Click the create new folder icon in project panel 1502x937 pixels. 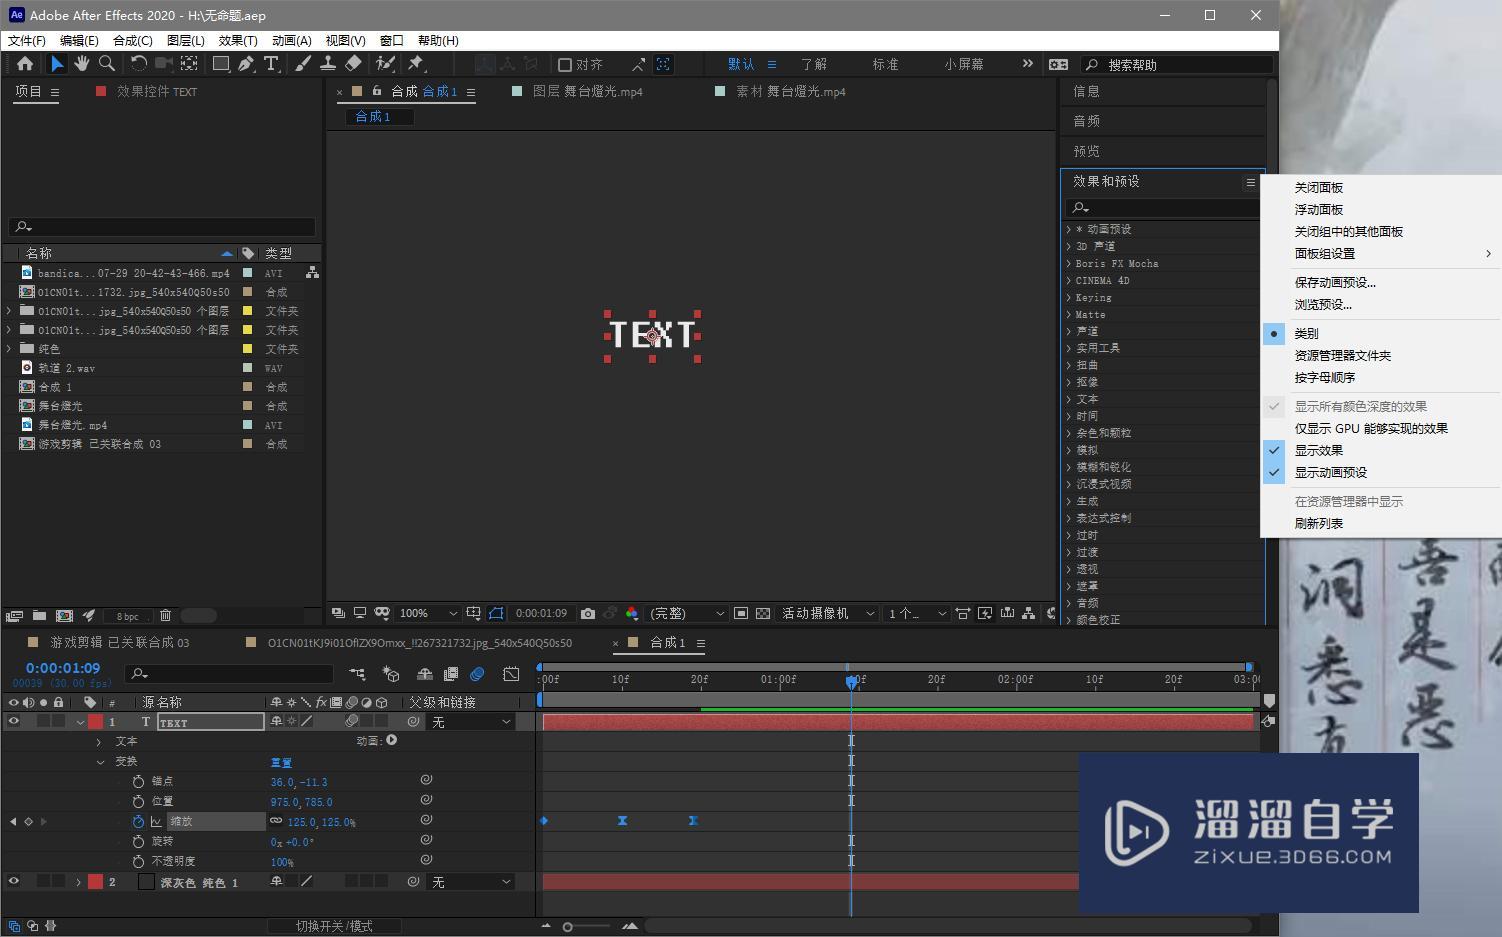tap(39, 616)
